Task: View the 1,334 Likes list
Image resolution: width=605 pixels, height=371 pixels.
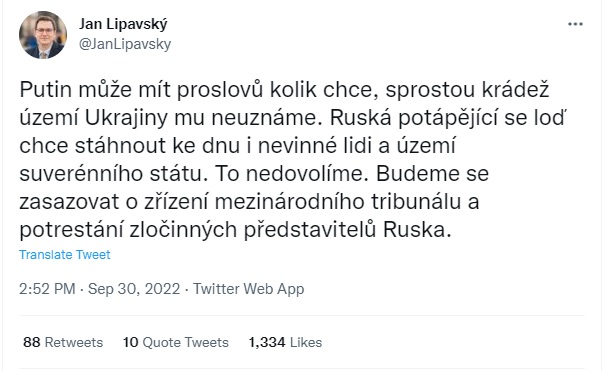Action: pos(285,342)
